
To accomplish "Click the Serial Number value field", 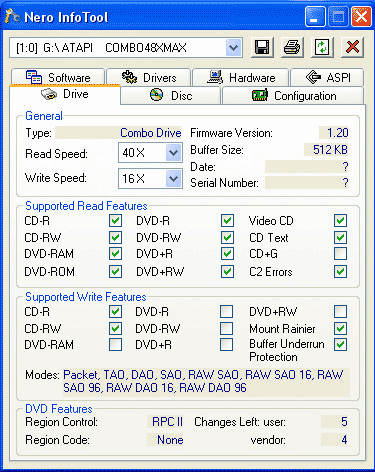I will tap(307, 183).
